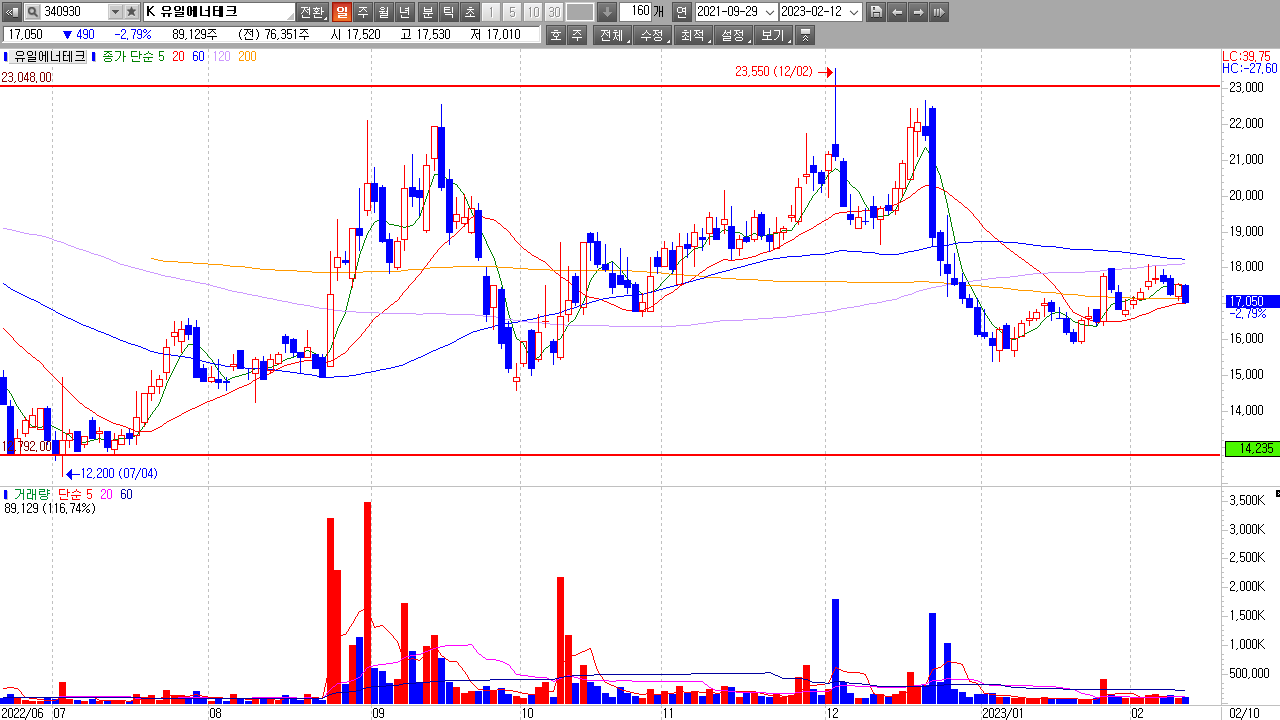Click the 23,048.00 upper line label
The height and width of the screenshot is (720, 1280).
point(27,77)
